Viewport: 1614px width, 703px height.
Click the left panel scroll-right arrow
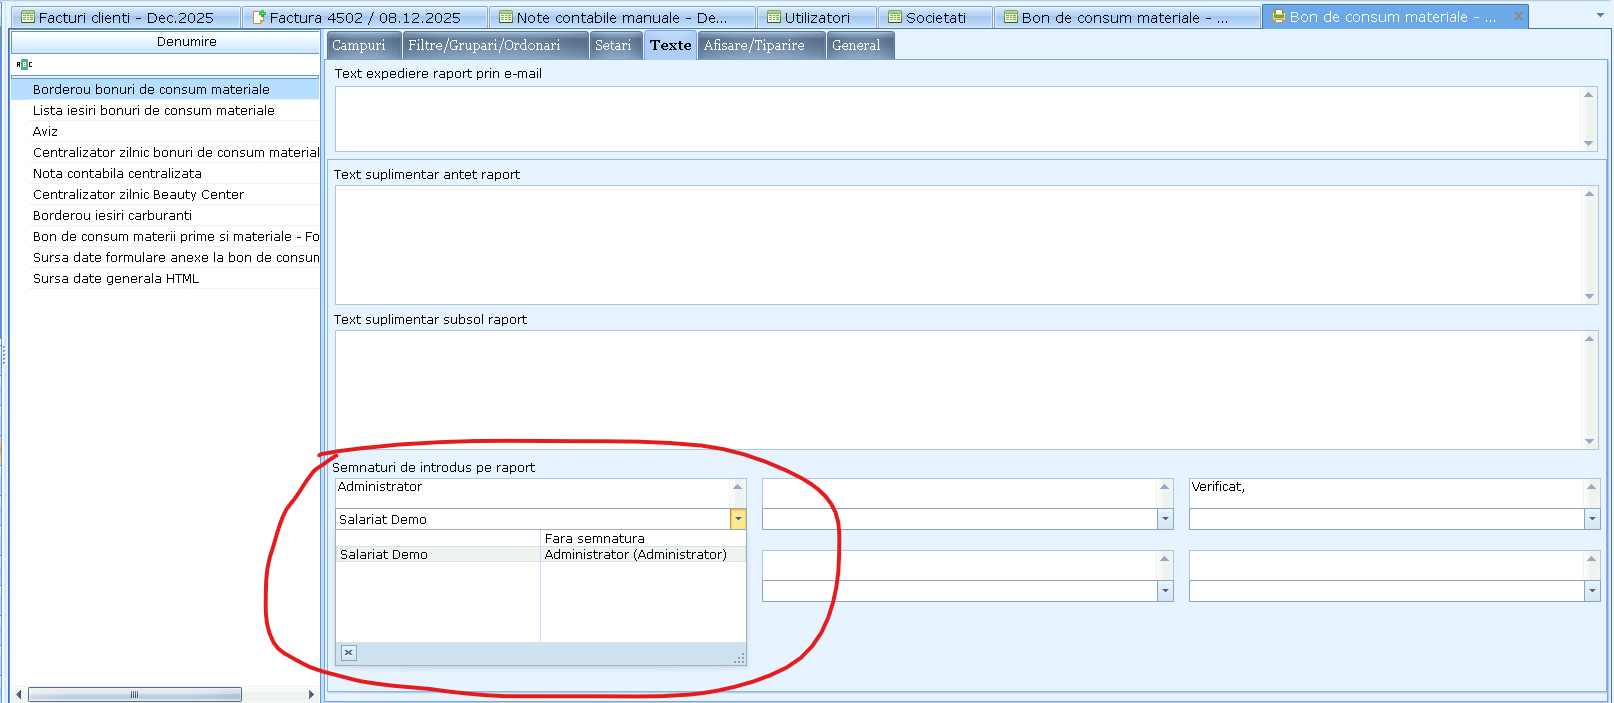311,694
